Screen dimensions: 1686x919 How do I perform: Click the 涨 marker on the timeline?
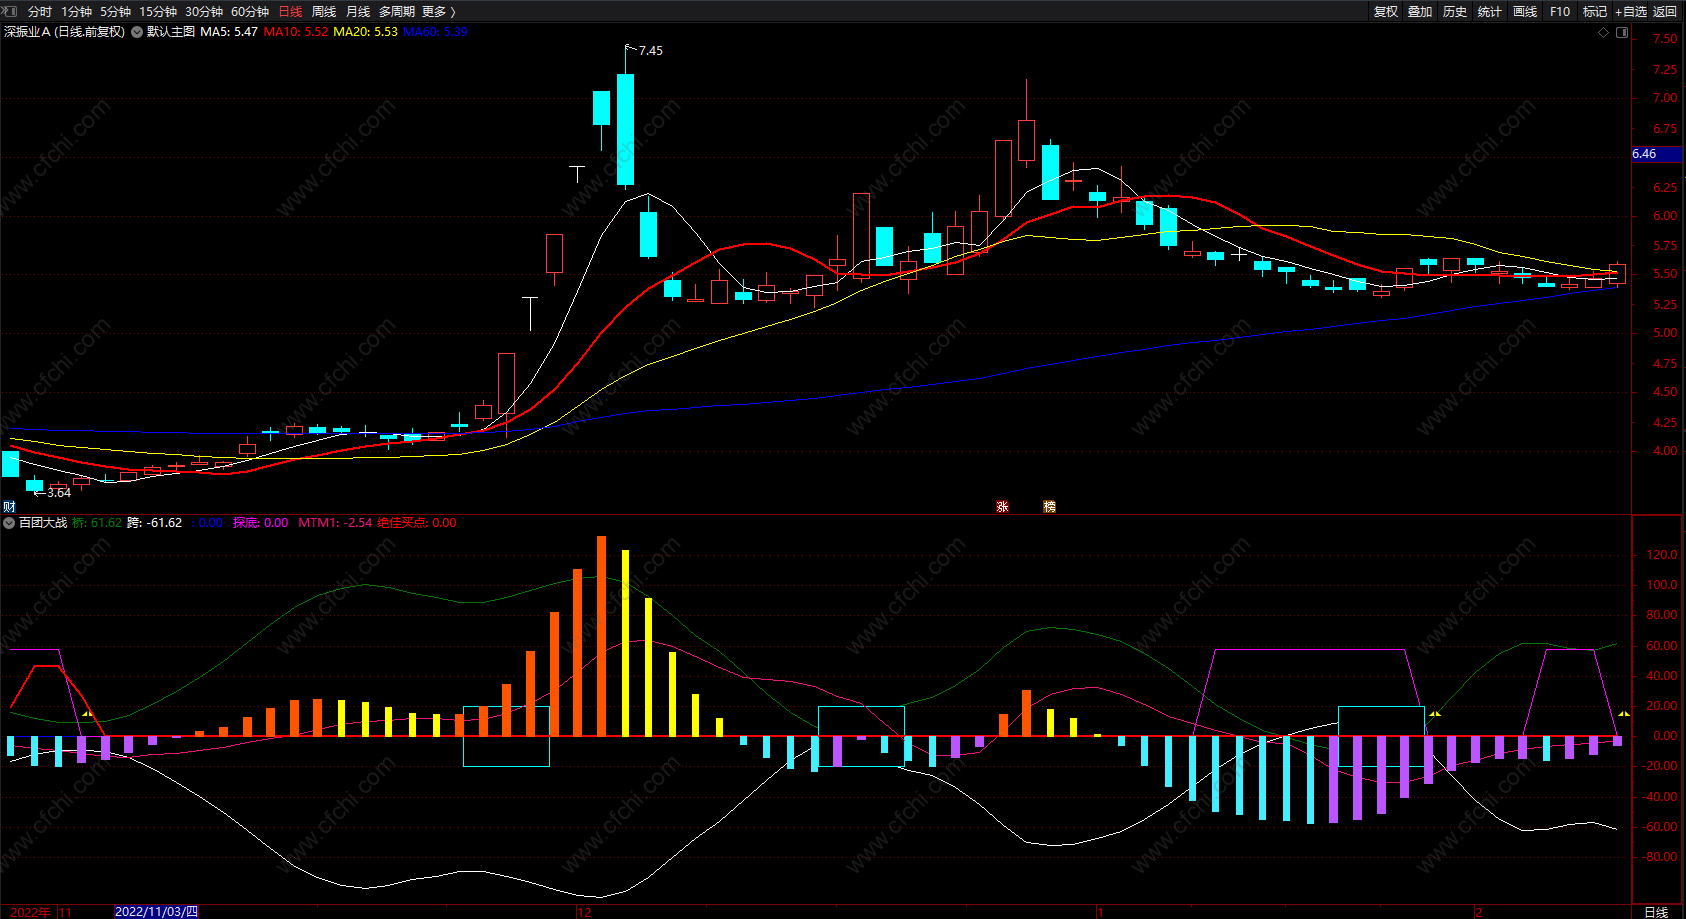[1002, 507]
